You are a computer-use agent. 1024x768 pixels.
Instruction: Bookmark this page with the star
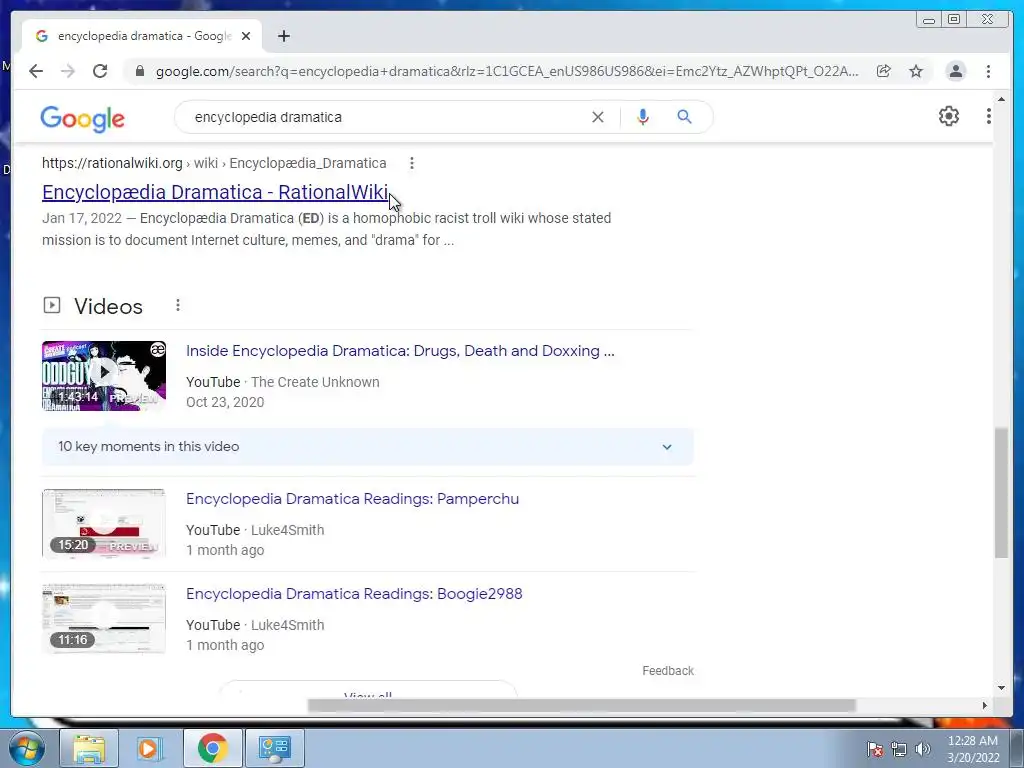coord(916,71)
